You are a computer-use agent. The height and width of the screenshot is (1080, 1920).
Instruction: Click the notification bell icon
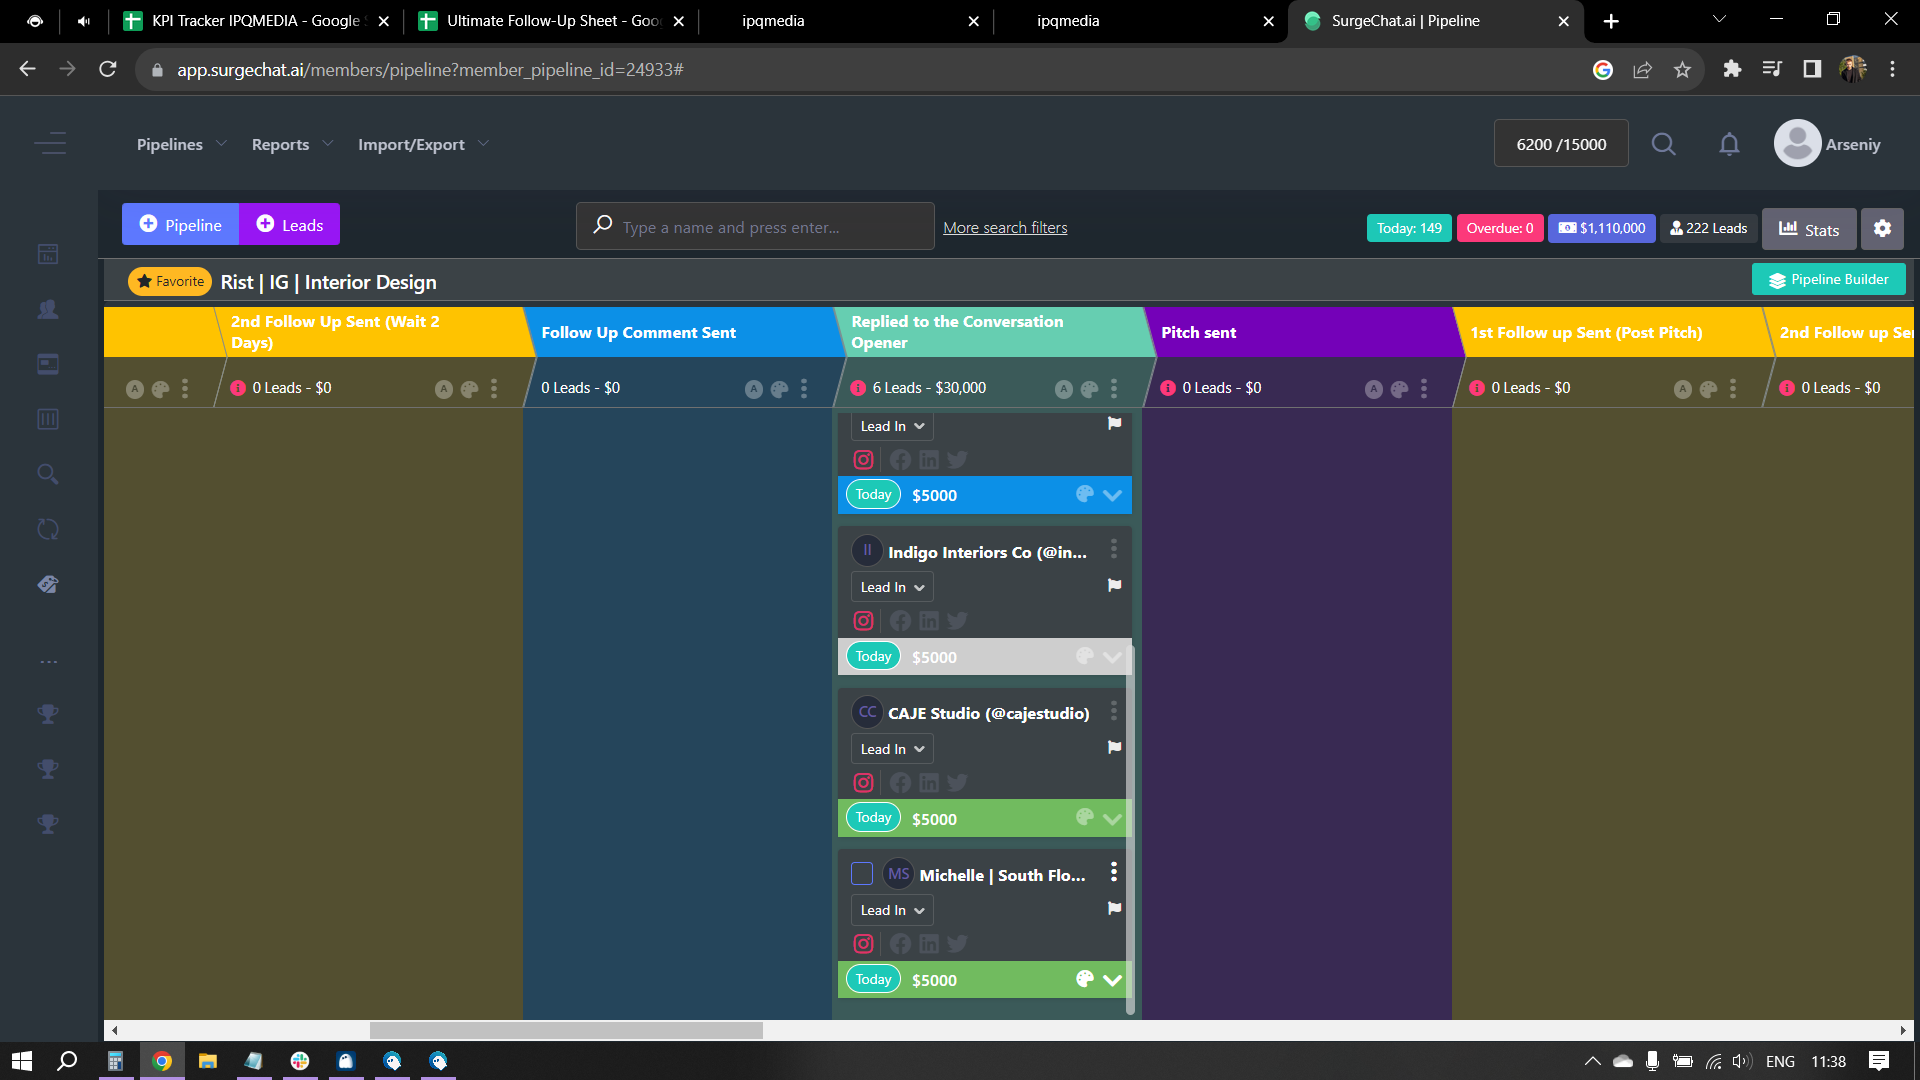(x=1729, y=145)
